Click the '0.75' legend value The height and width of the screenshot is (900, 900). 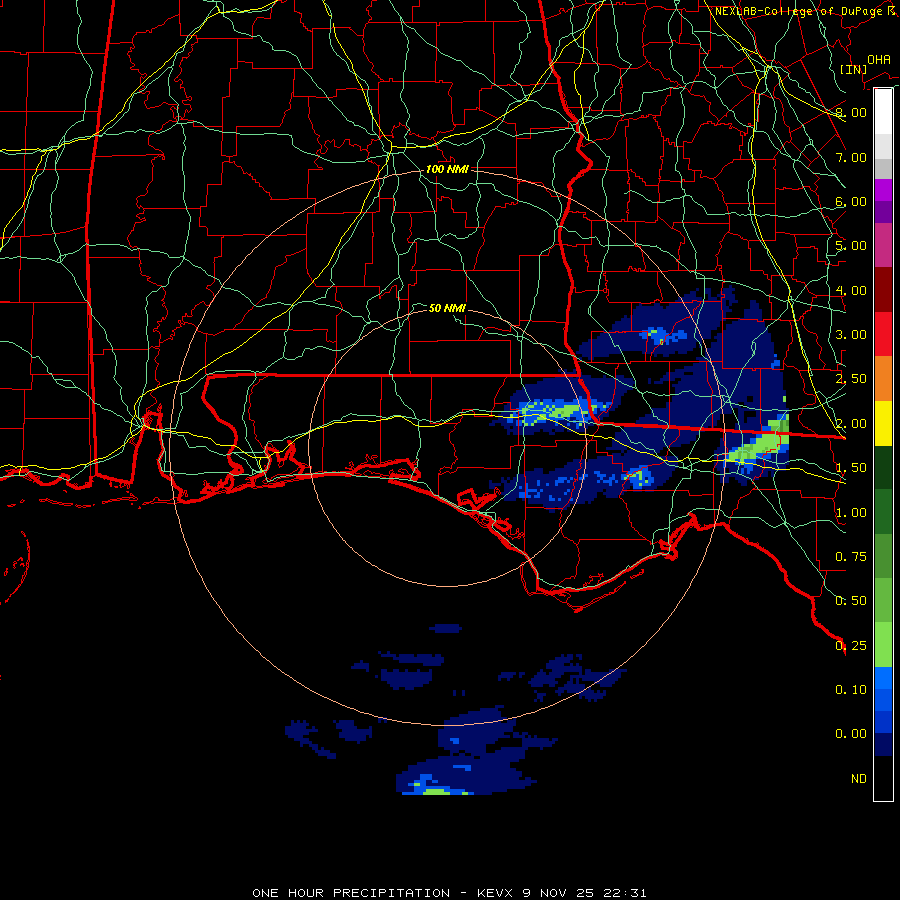pyautogui.click(x=851, y=557)
